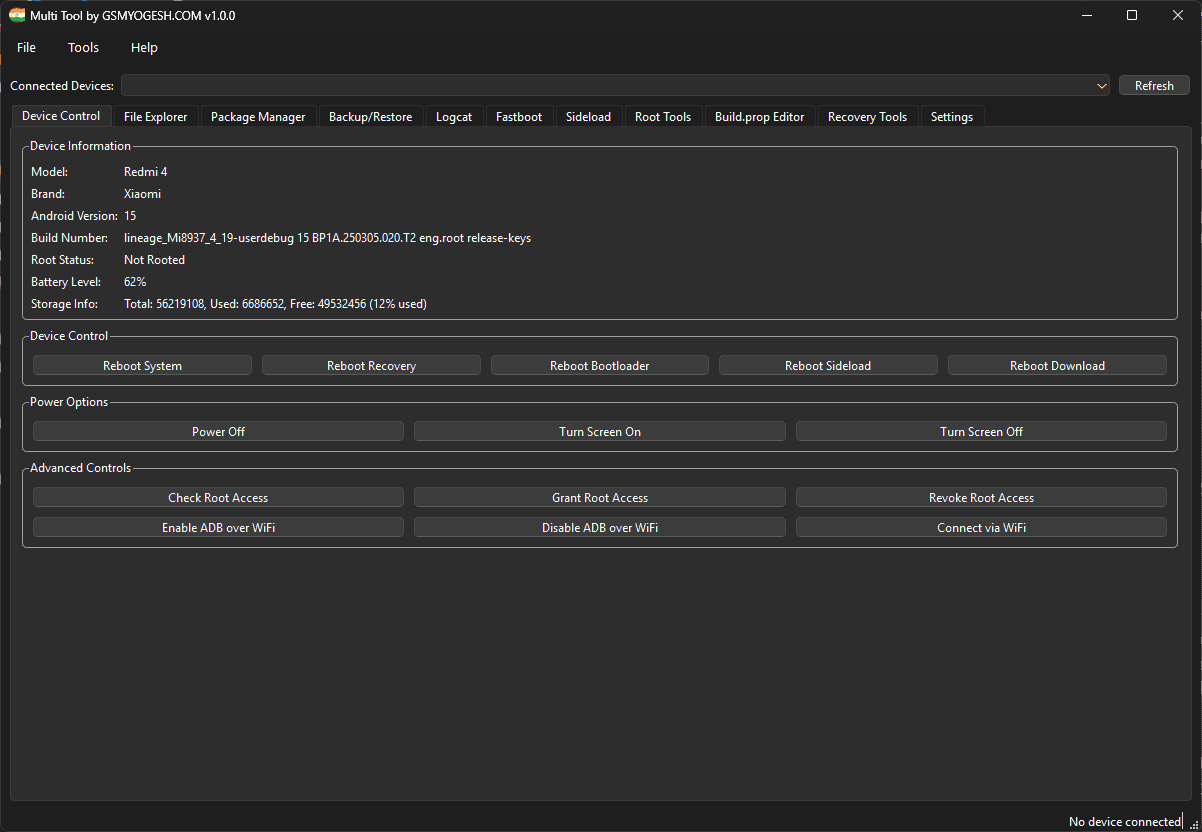1202x832 pixels.
Task: Click Disable ADB over WiFi
Action: coord(600,527)
